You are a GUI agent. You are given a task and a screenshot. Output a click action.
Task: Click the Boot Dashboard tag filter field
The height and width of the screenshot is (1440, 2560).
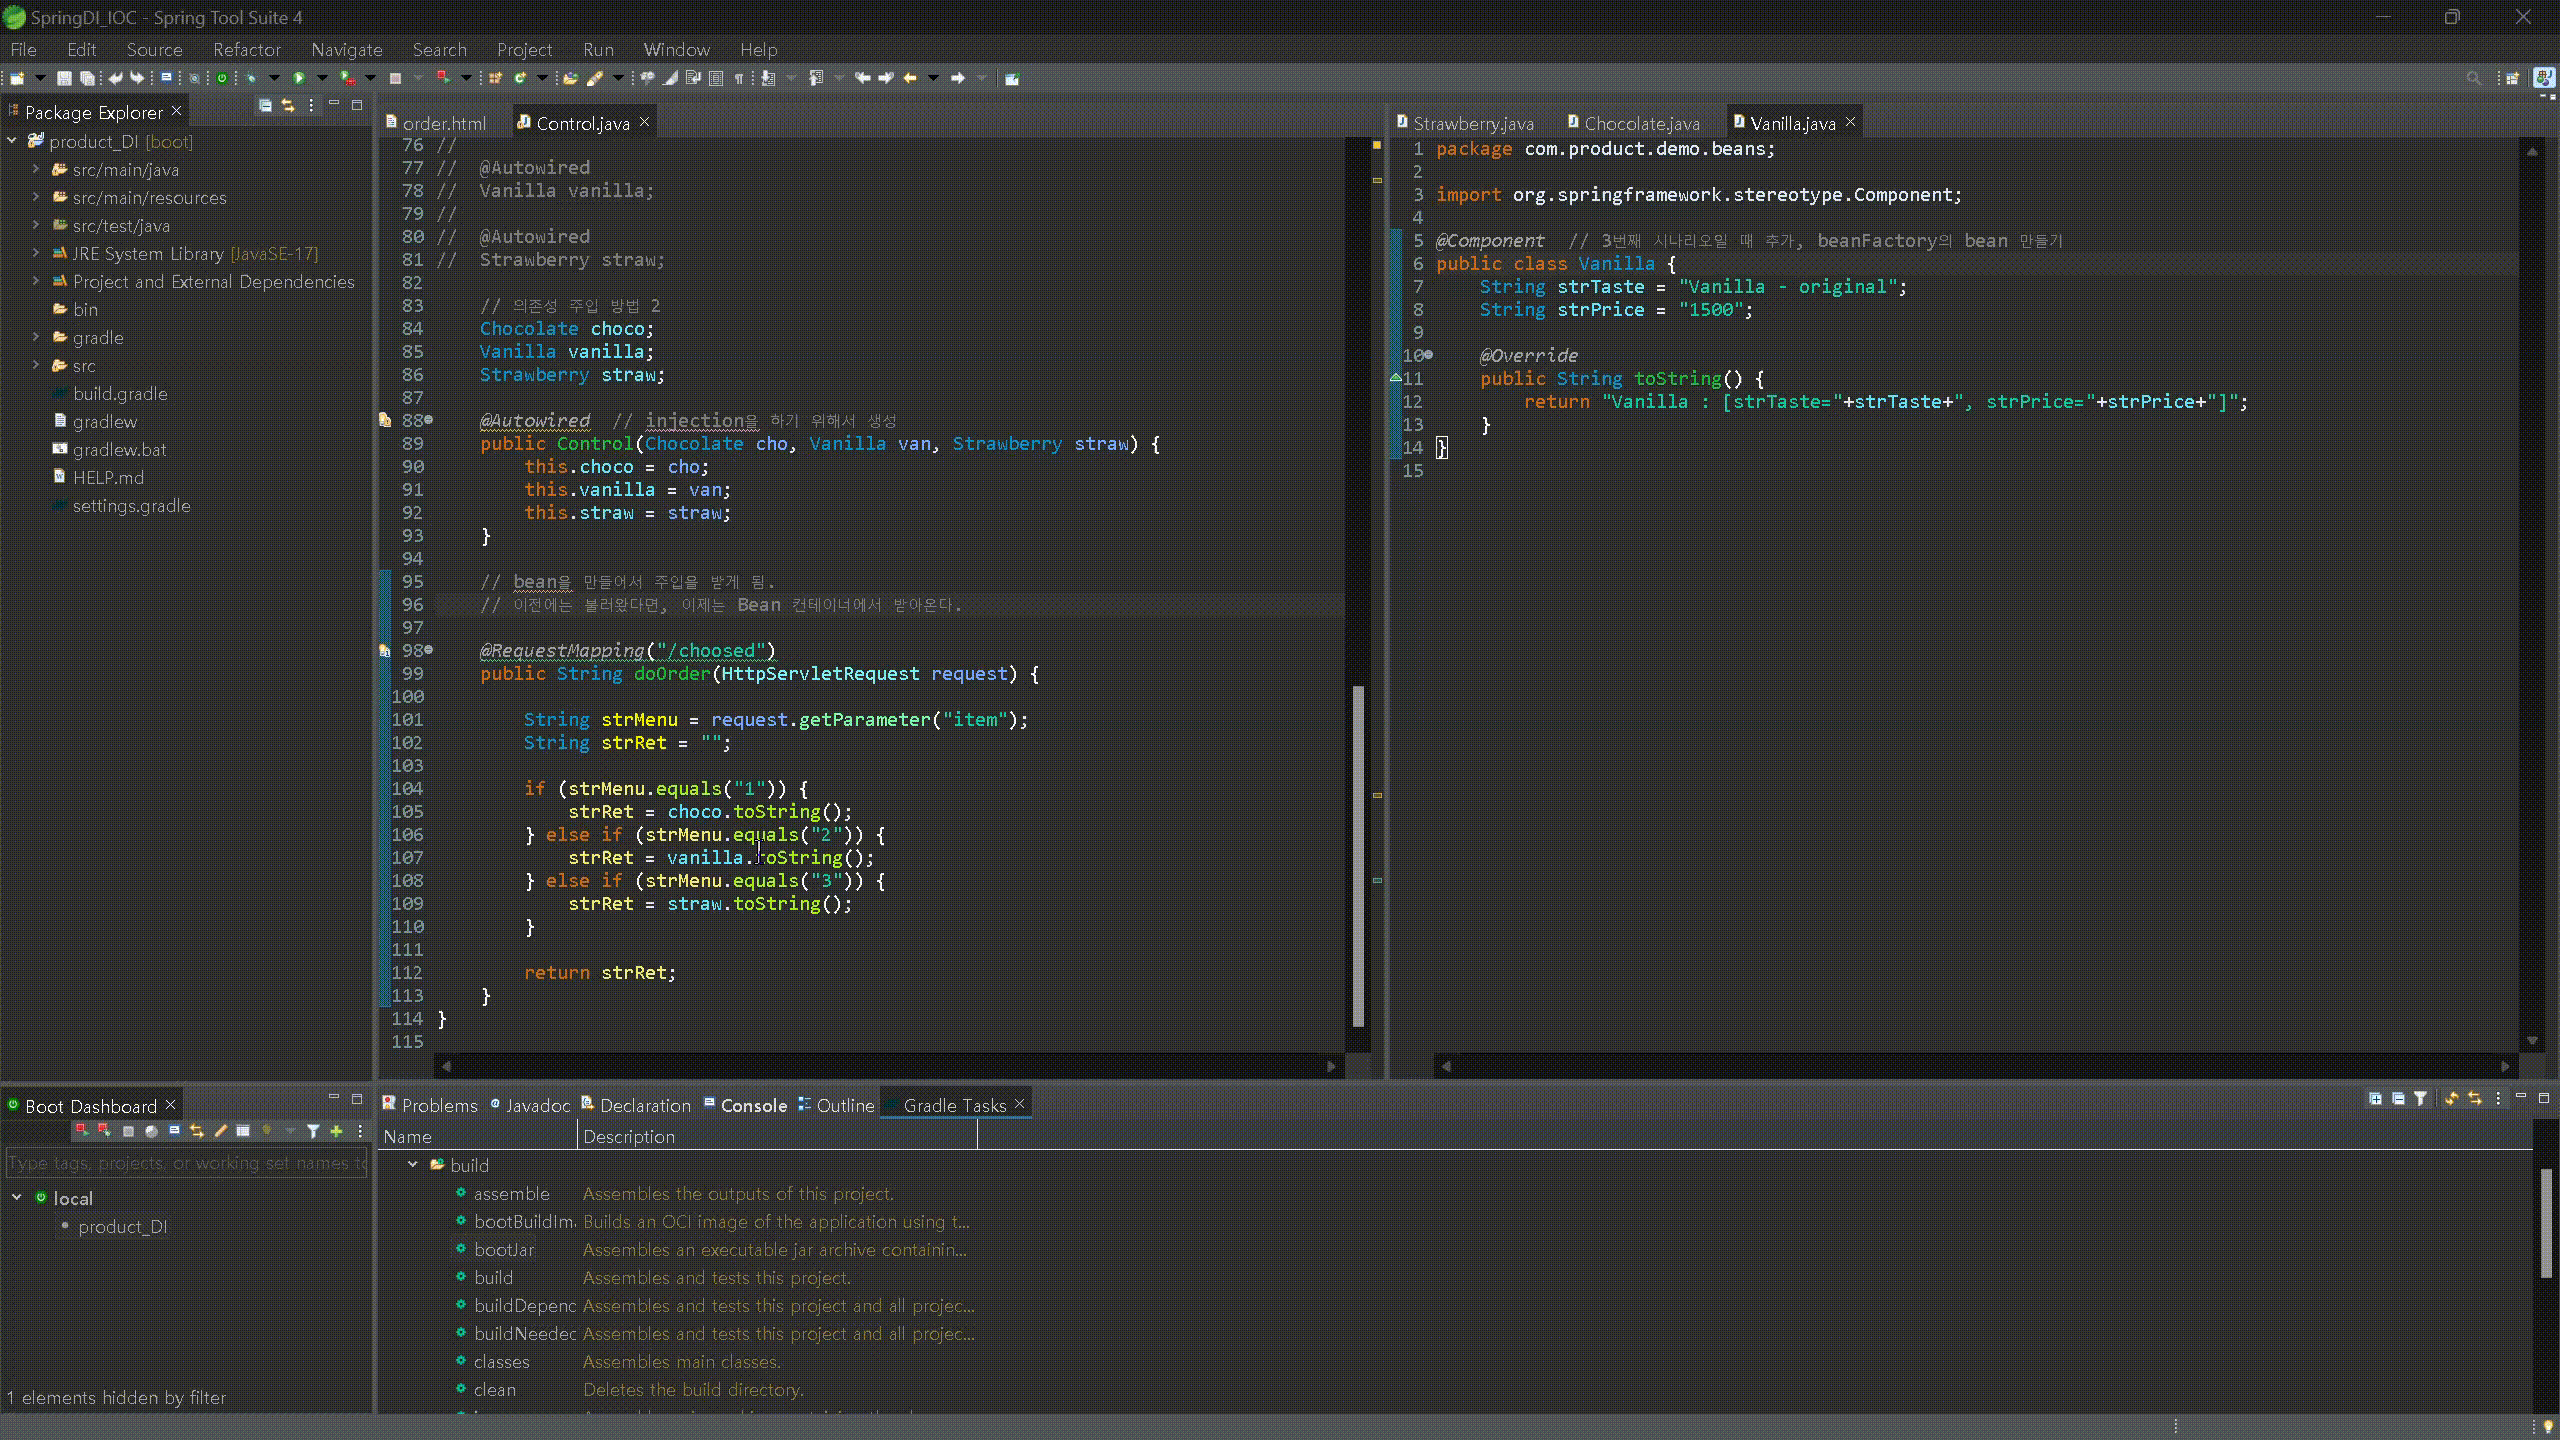coord(186,1163)
